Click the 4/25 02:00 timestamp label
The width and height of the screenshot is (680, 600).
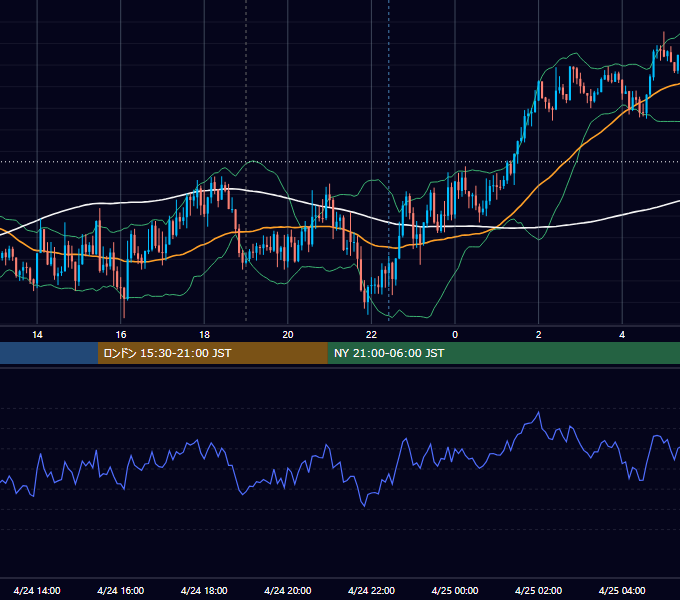click(539, 590)
